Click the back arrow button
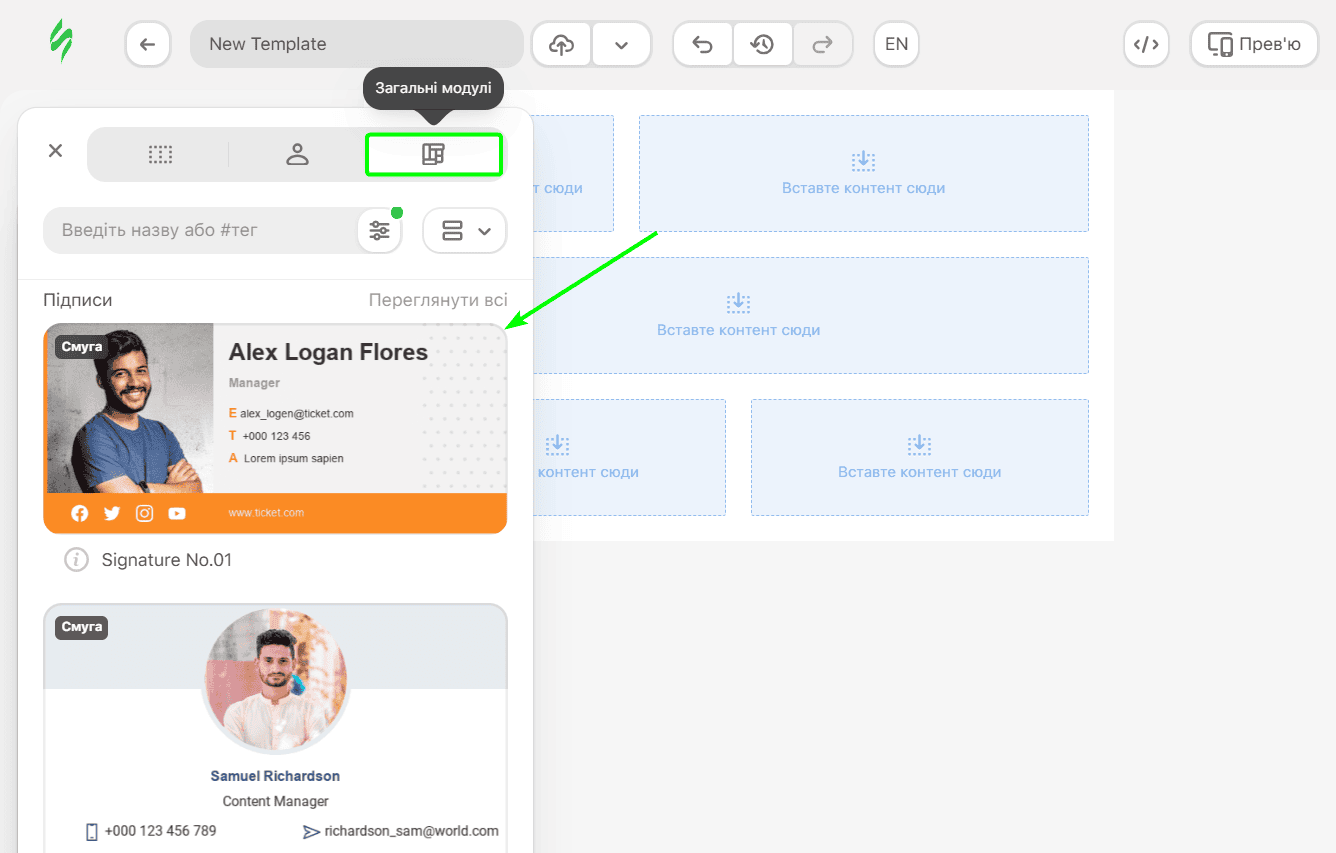This screenshot has height=853, width=1336. click(x=148, y=44)
